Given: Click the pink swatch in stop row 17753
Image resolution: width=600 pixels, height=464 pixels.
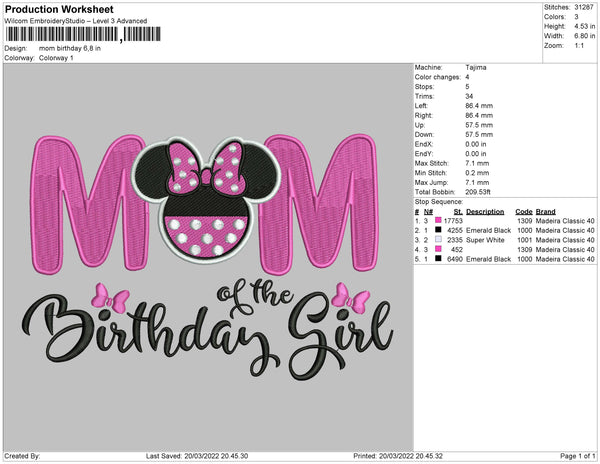Looking at the screenshot, I should pos(438,220).
